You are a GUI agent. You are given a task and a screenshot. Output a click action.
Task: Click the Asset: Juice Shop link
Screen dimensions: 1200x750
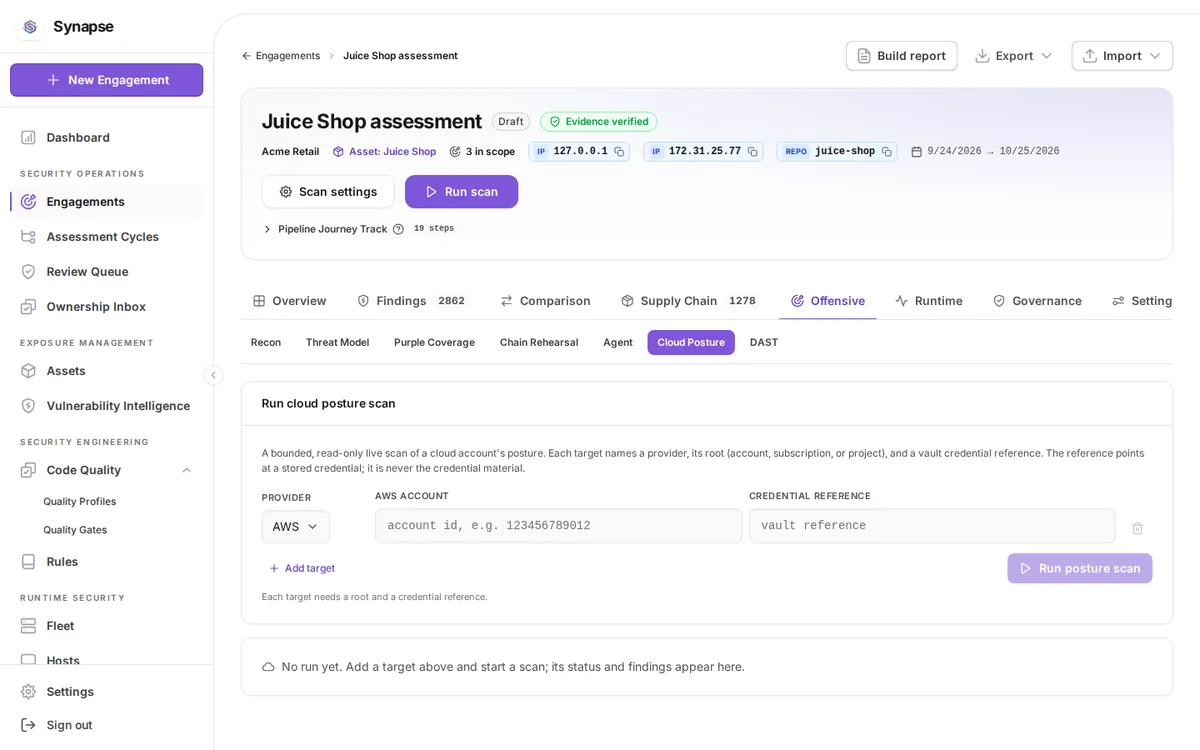pyautogui.click(x=392, y=152)
